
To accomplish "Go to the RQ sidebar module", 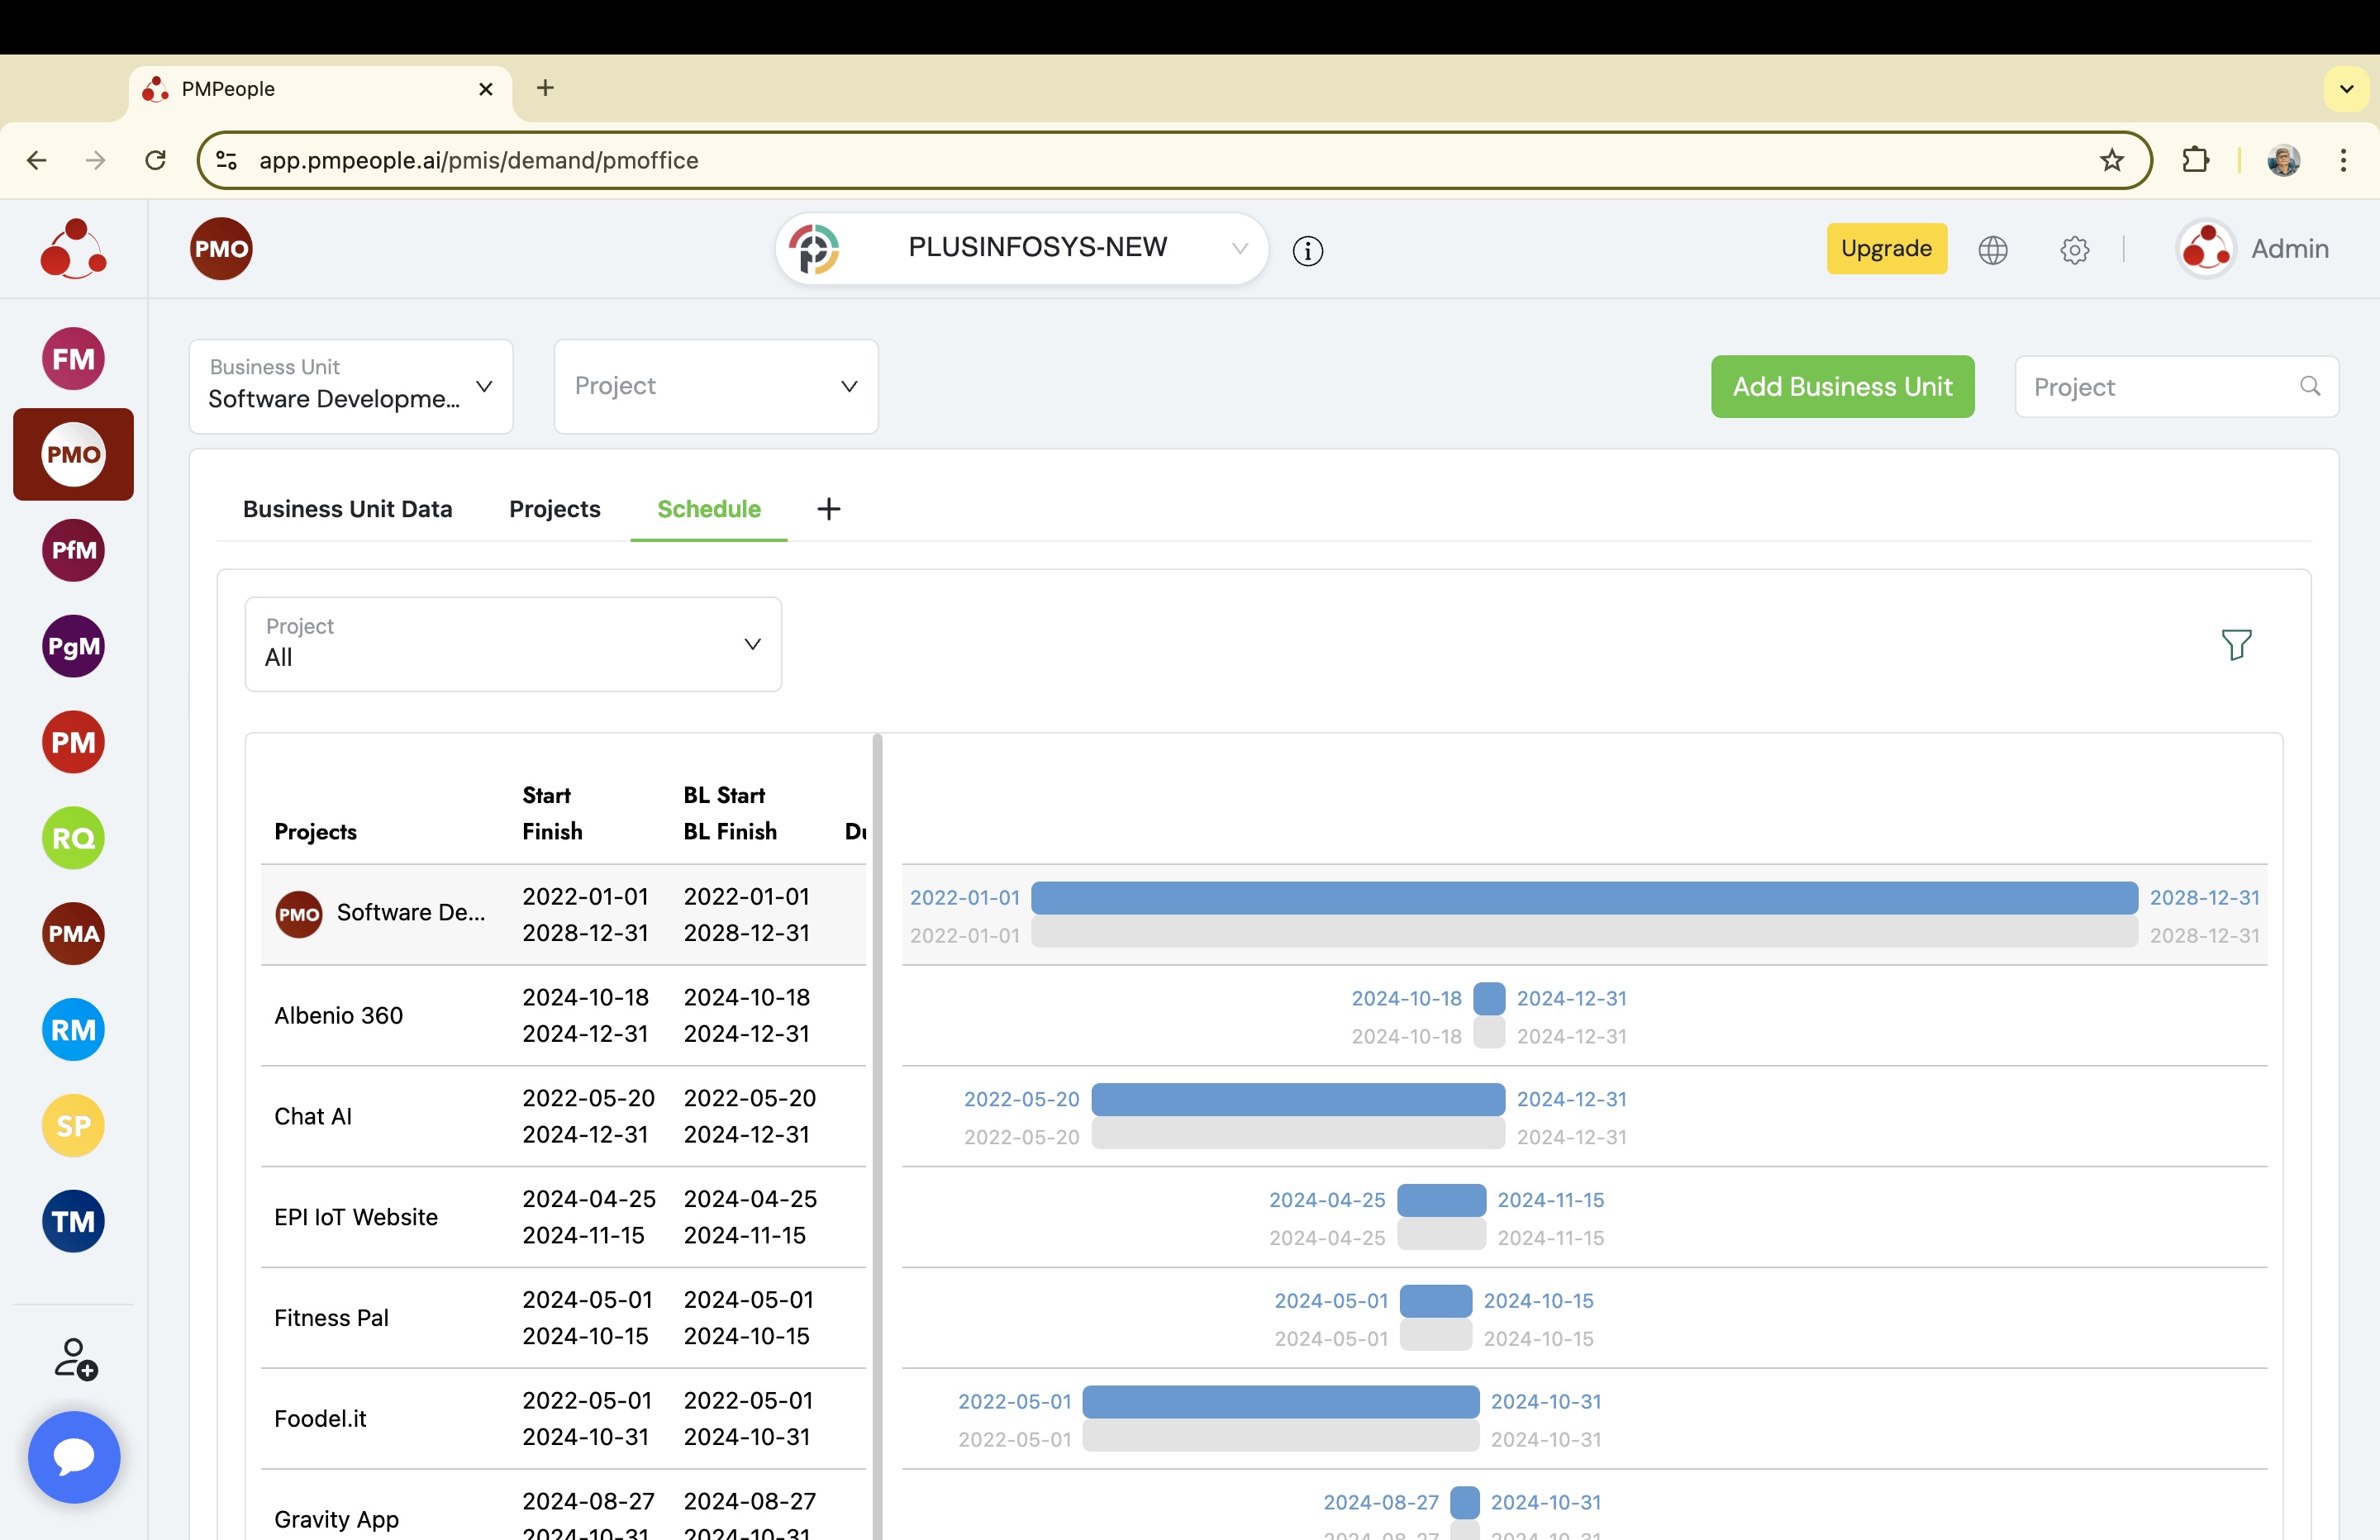I will coord(73,838).
